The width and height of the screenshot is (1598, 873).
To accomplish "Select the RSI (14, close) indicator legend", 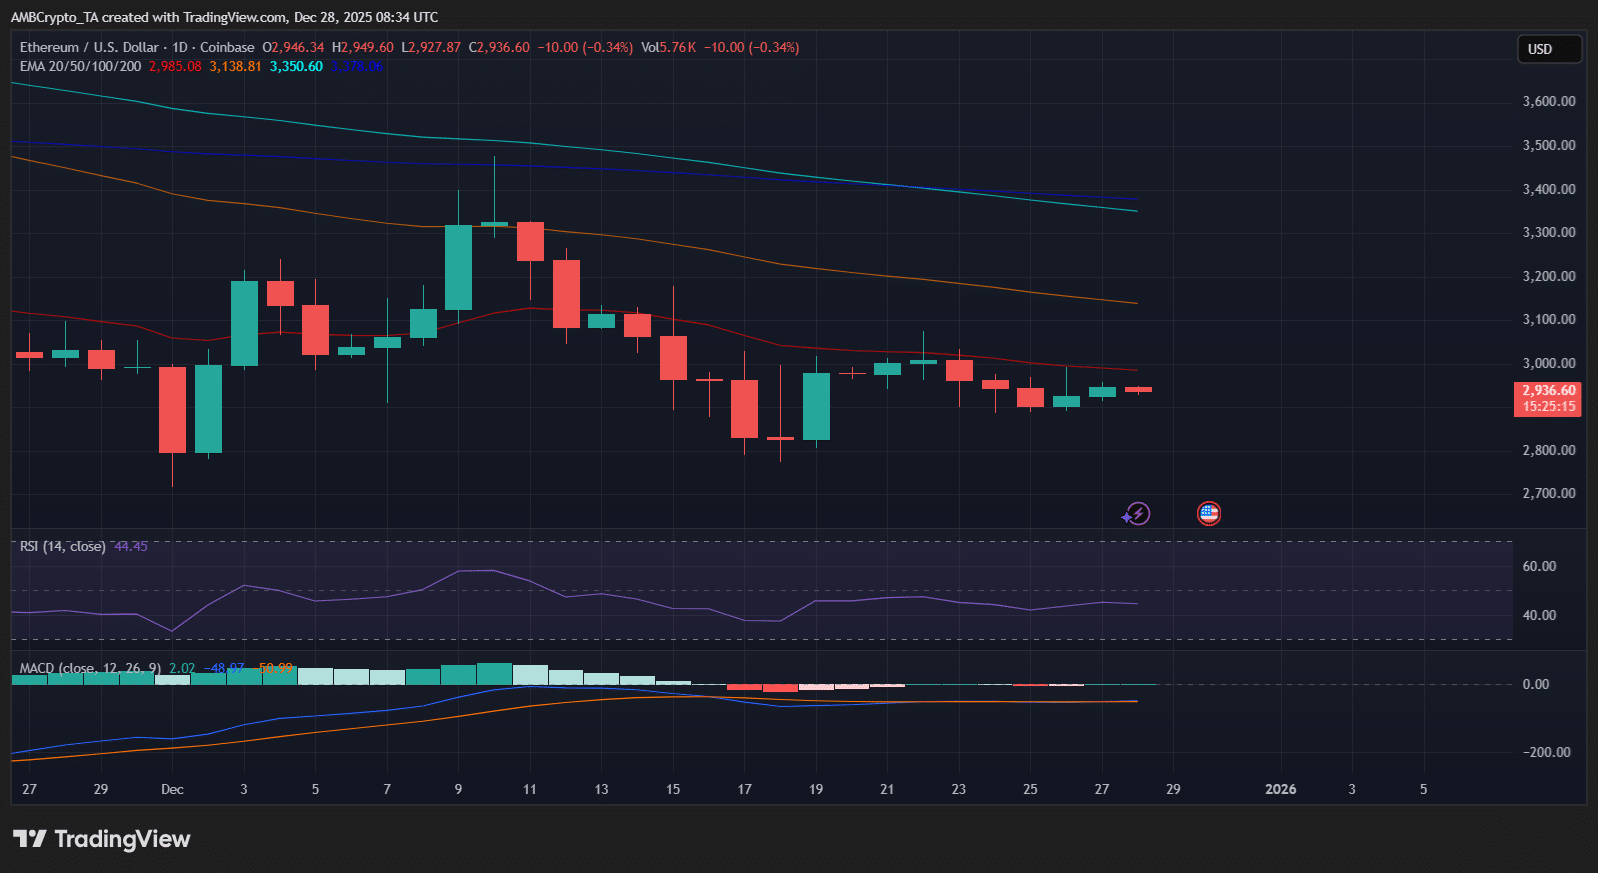I will click(x=63, y=546).
